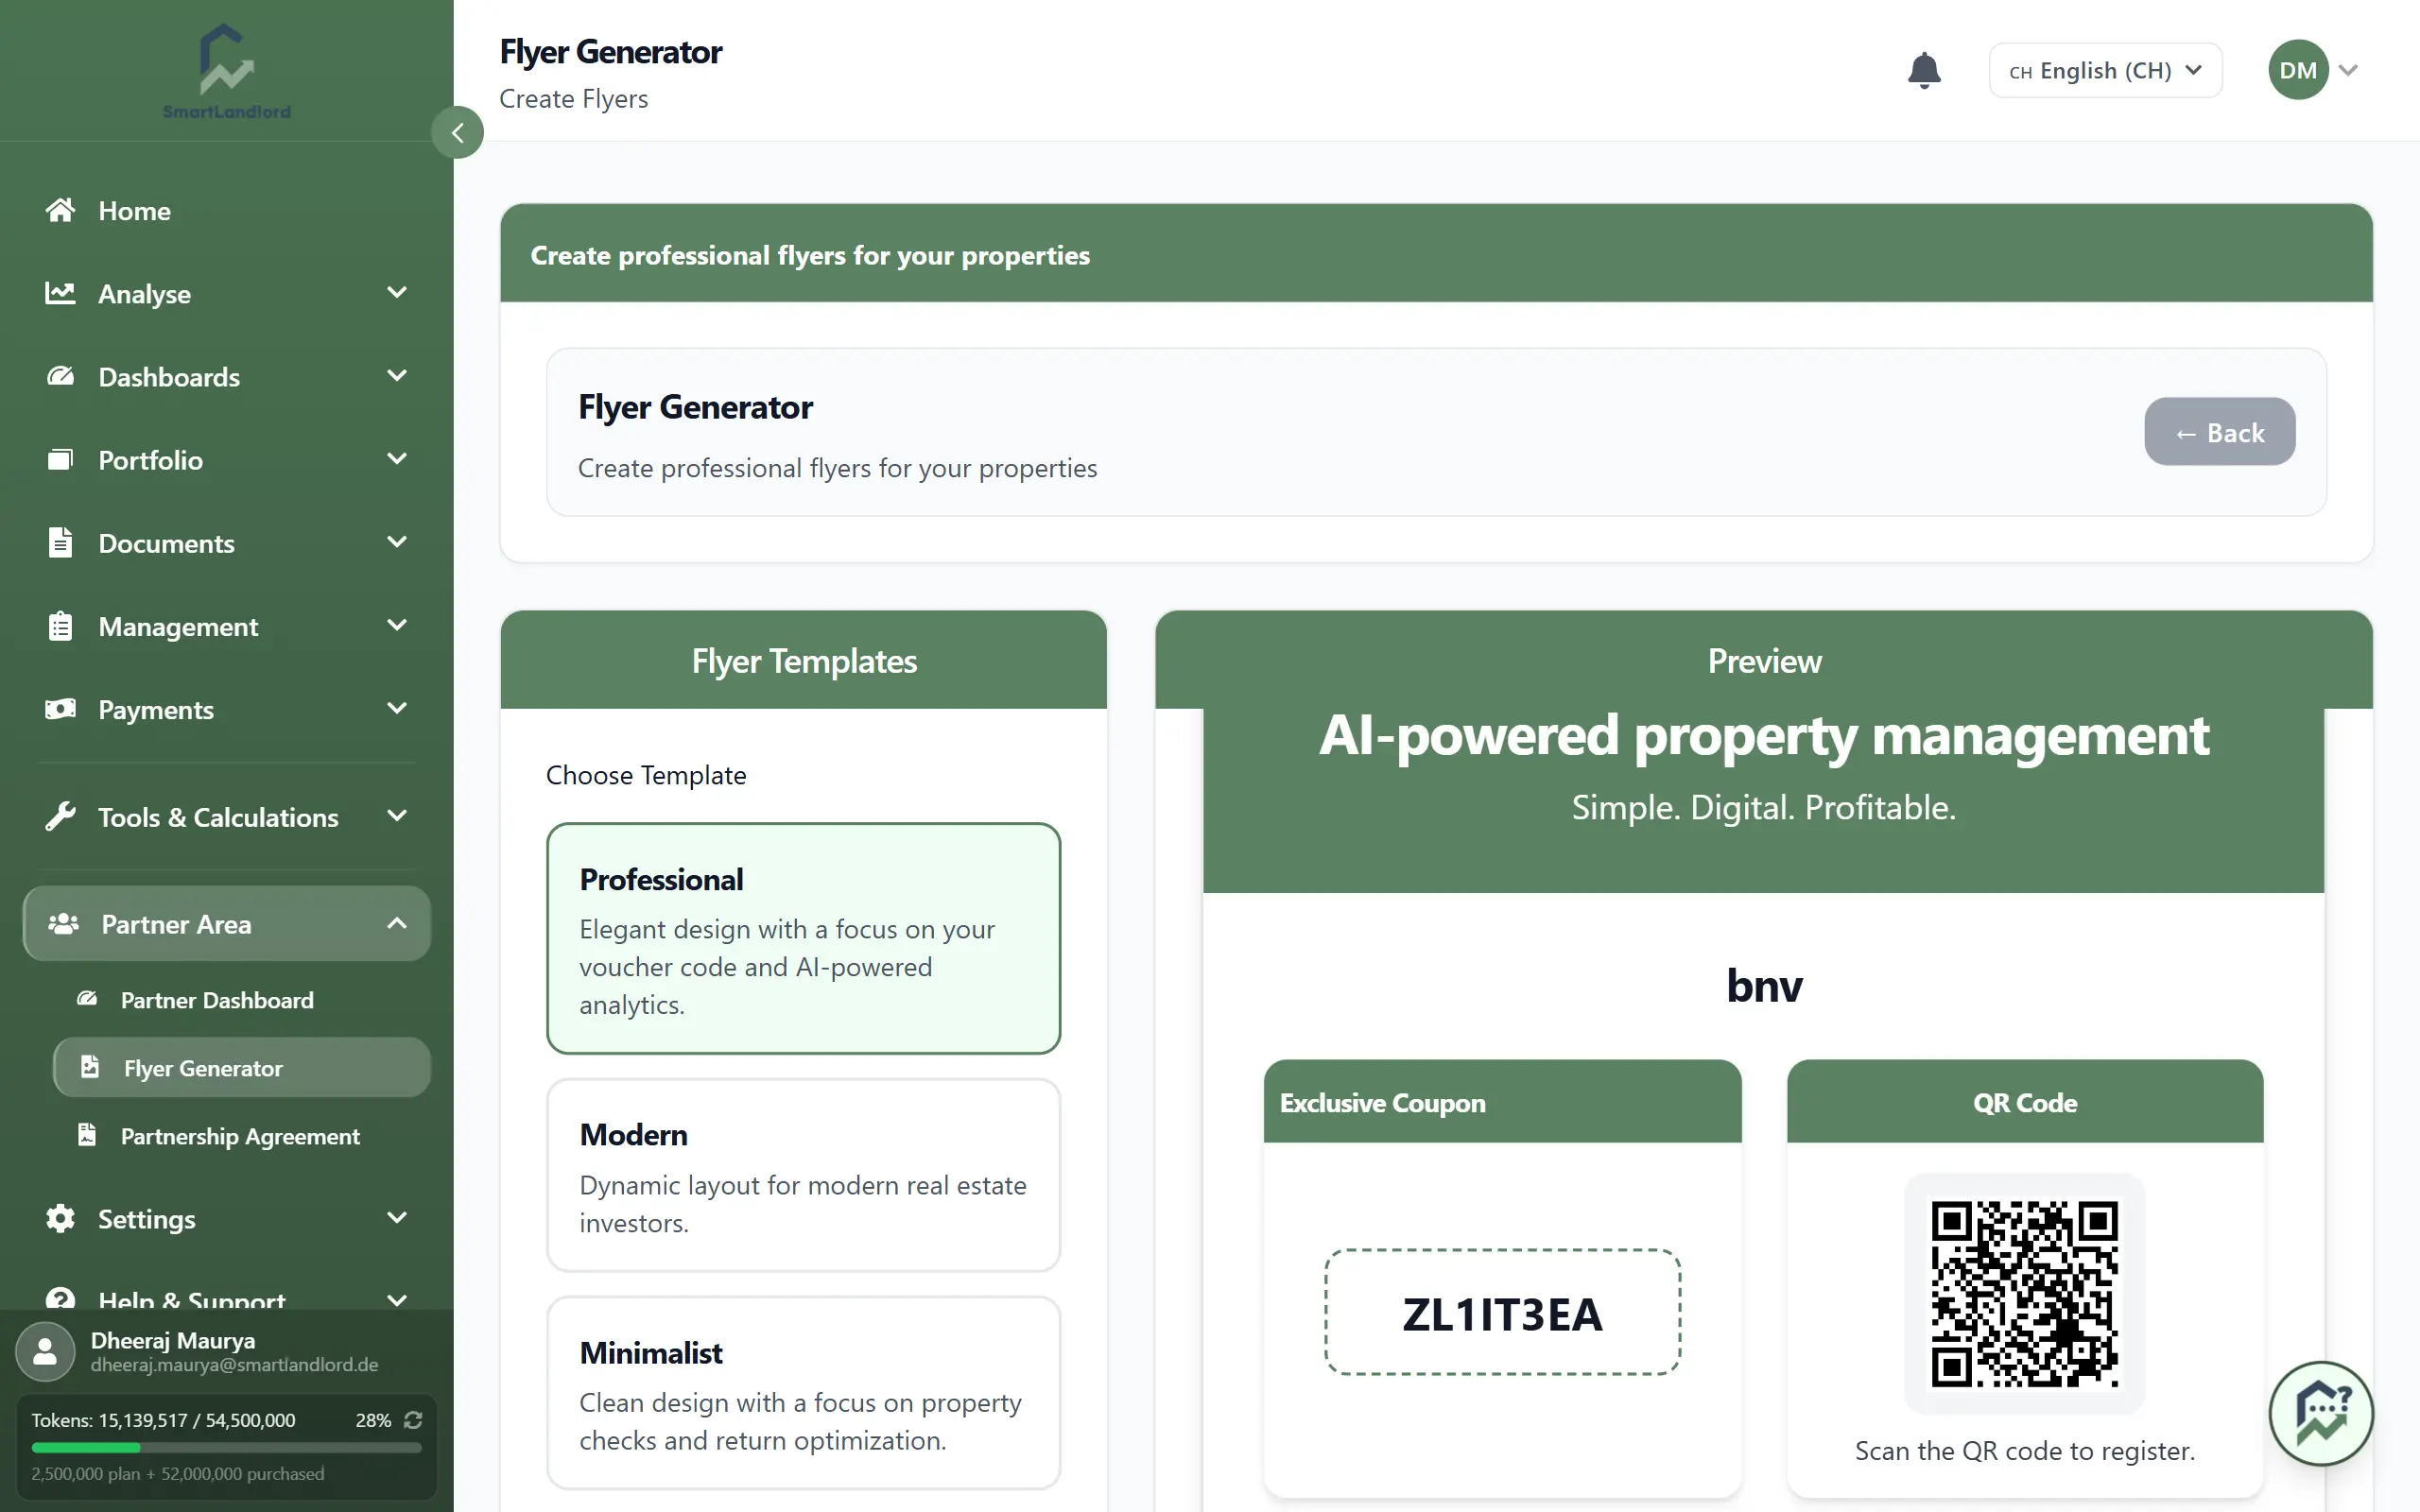2420x1512 pixels.
Task: Refresh token usage icon
Action: [x=413, y=1420]
